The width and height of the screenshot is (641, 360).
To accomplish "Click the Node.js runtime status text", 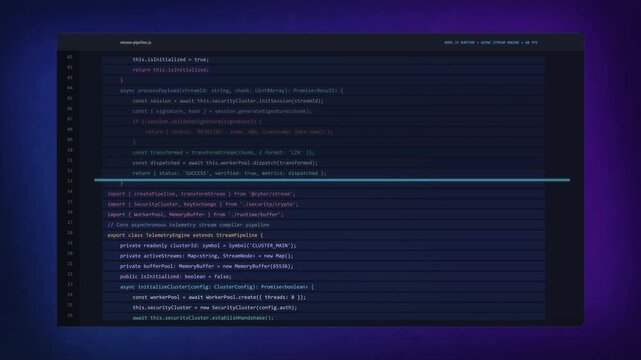I will click(491, 42).
